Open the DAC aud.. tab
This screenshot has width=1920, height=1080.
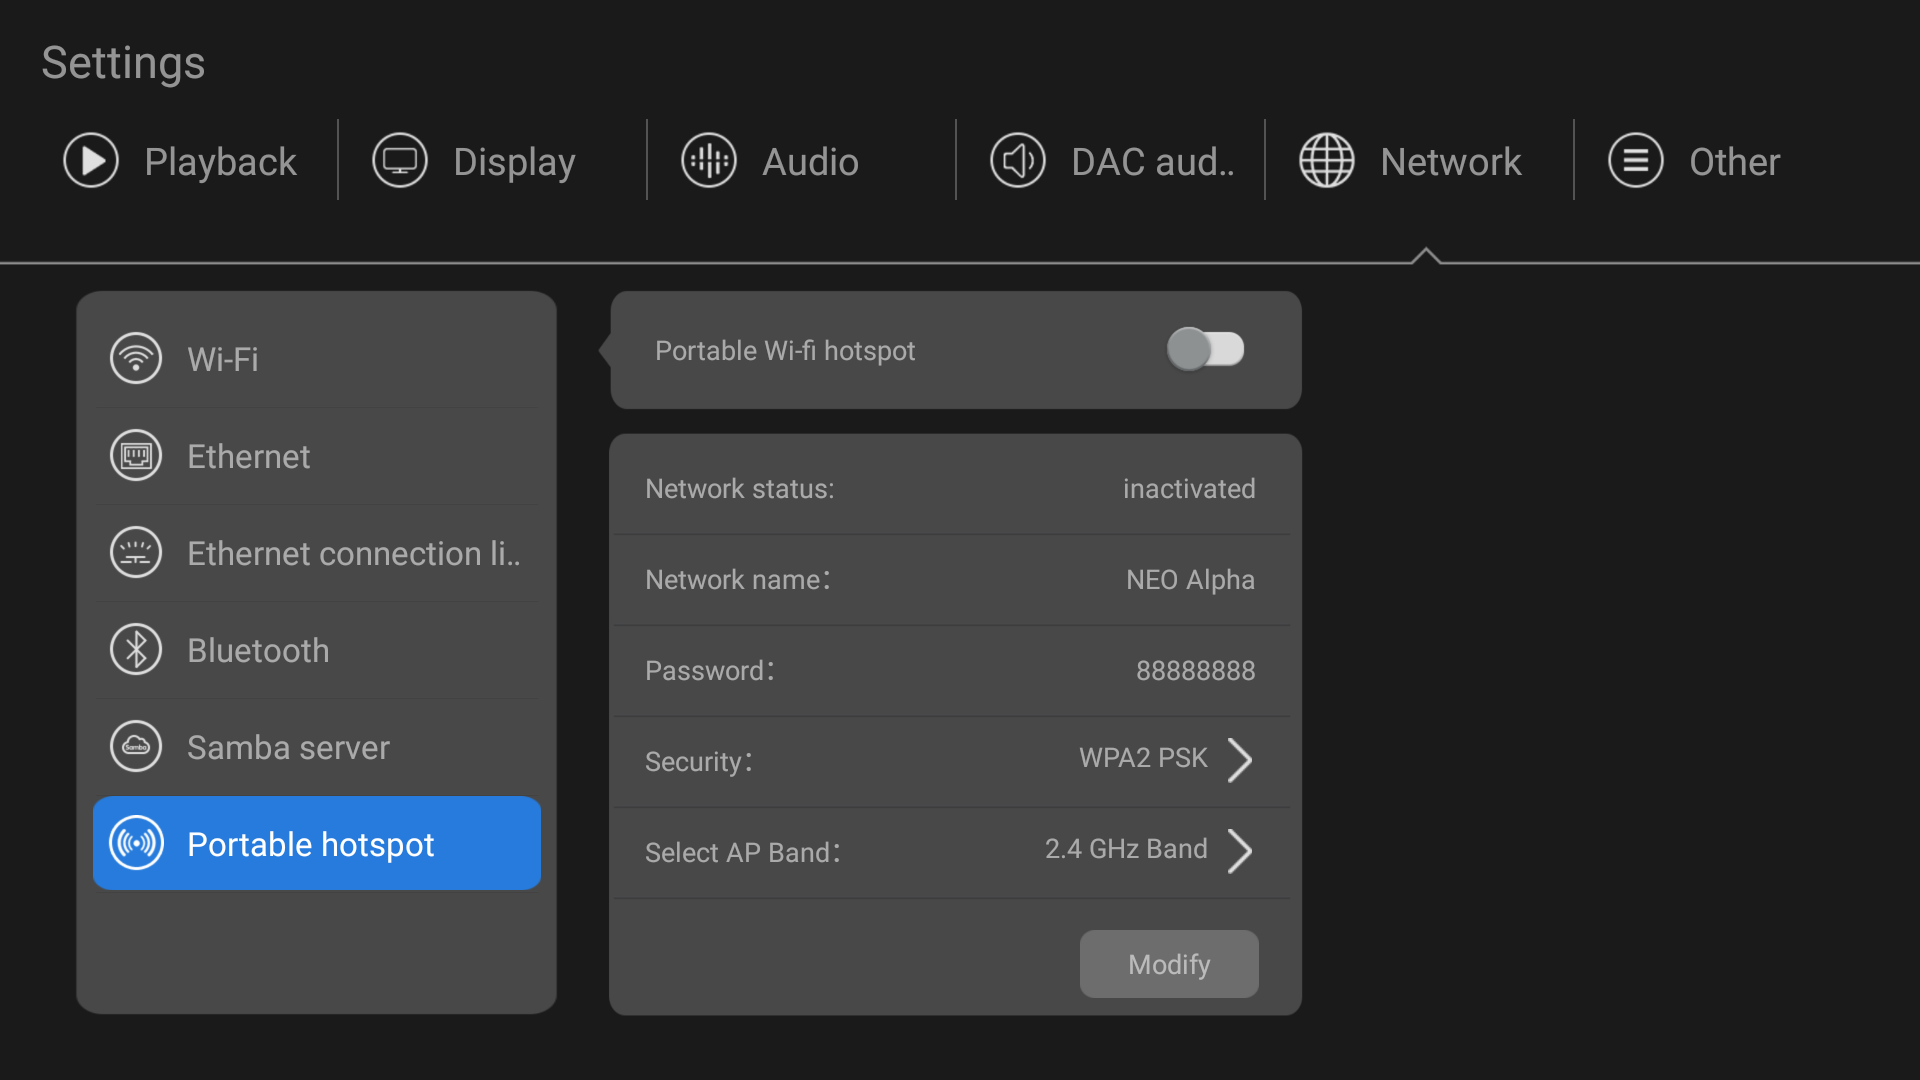[1112, 161]
